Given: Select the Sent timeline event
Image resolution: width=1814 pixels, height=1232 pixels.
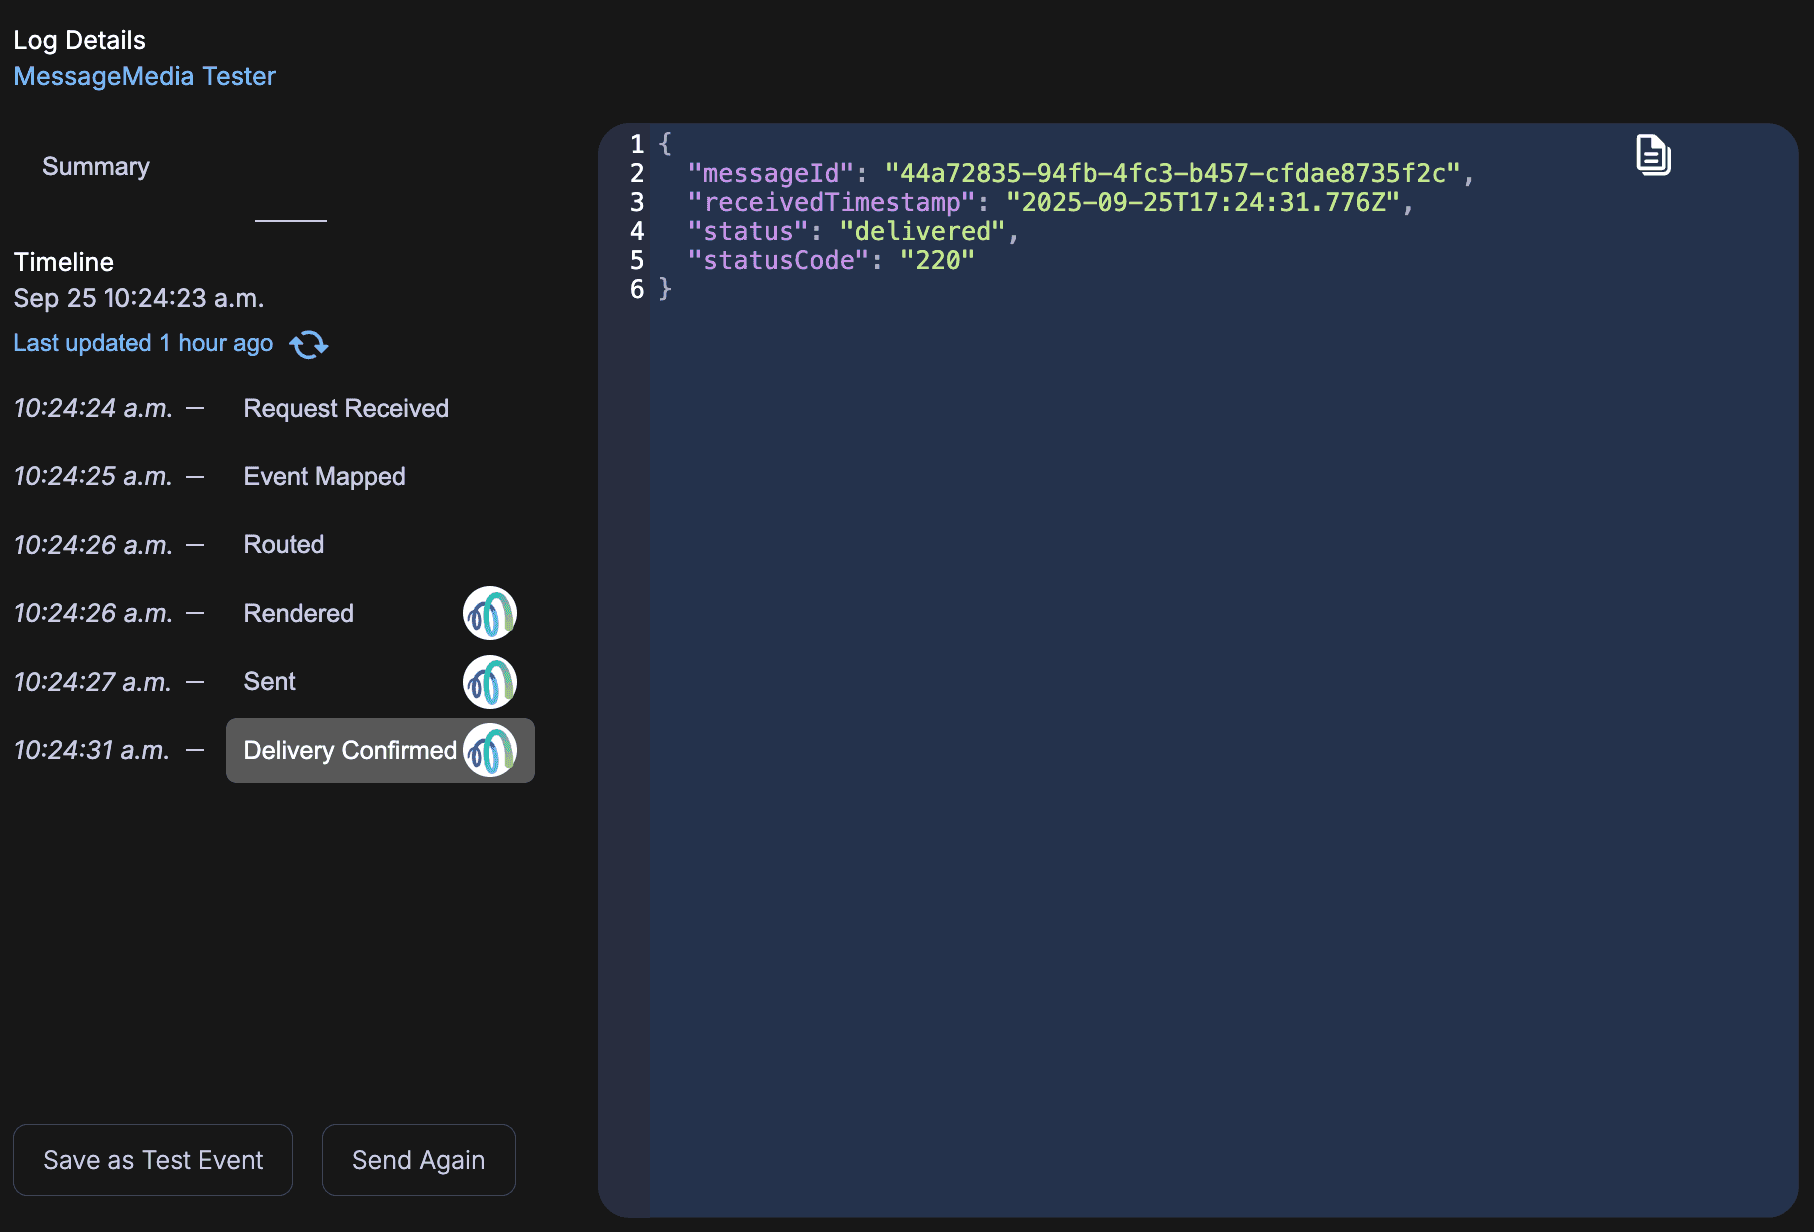Looking at the screenshot, I should (x=270, y=681).
